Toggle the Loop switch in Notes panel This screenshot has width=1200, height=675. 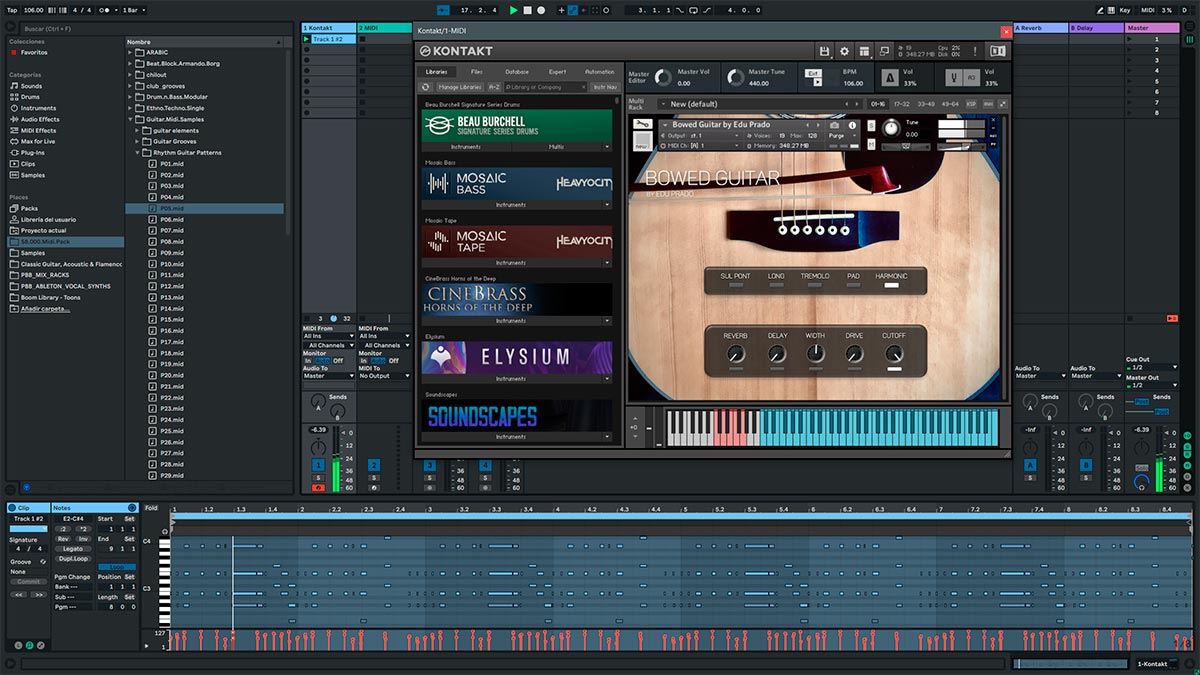pyautogui.click(x=116, y=567)
